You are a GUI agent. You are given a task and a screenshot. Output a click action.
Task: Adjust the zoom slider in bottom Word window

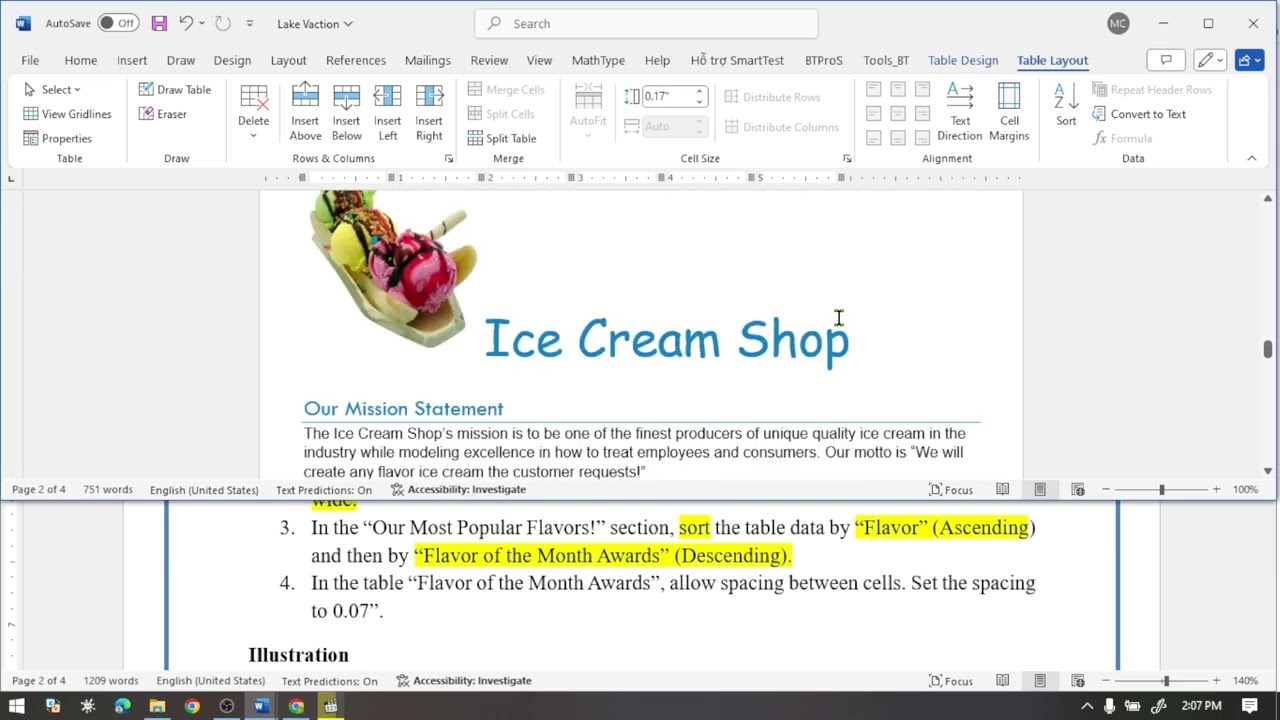(1165, 680)
